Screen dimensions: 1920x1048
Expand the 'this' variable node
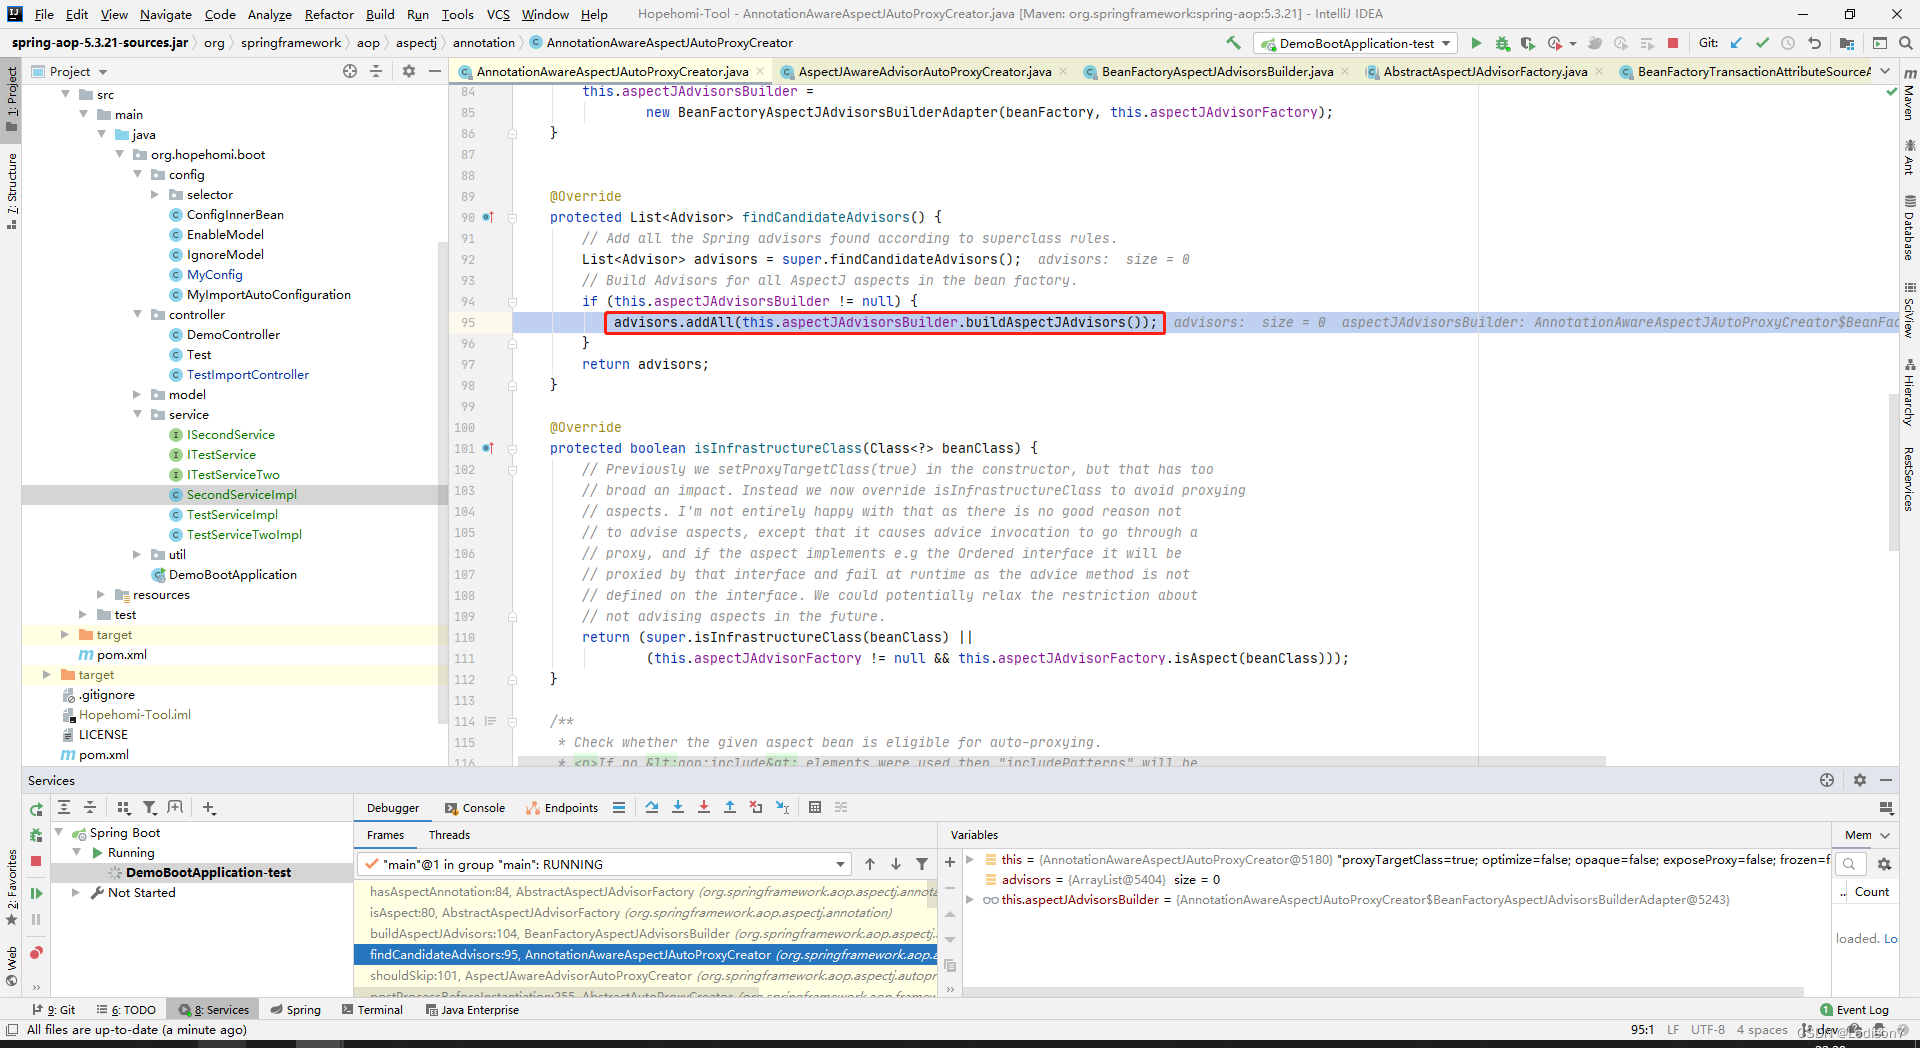coord(969,859)
